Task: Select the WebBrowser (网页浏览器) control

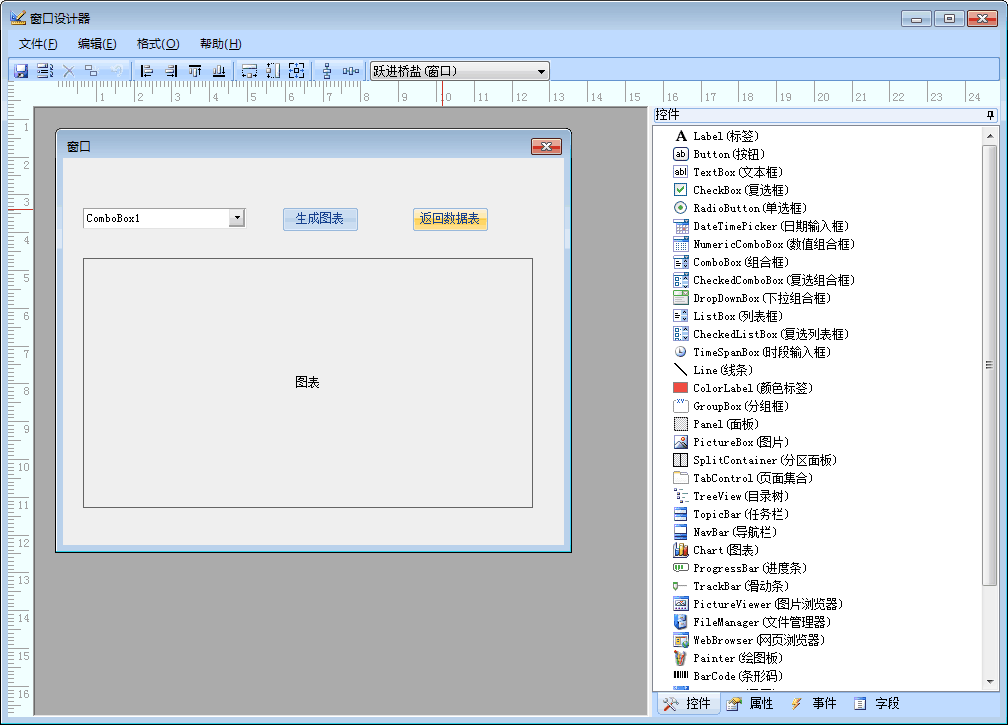Action: [749, 640]
